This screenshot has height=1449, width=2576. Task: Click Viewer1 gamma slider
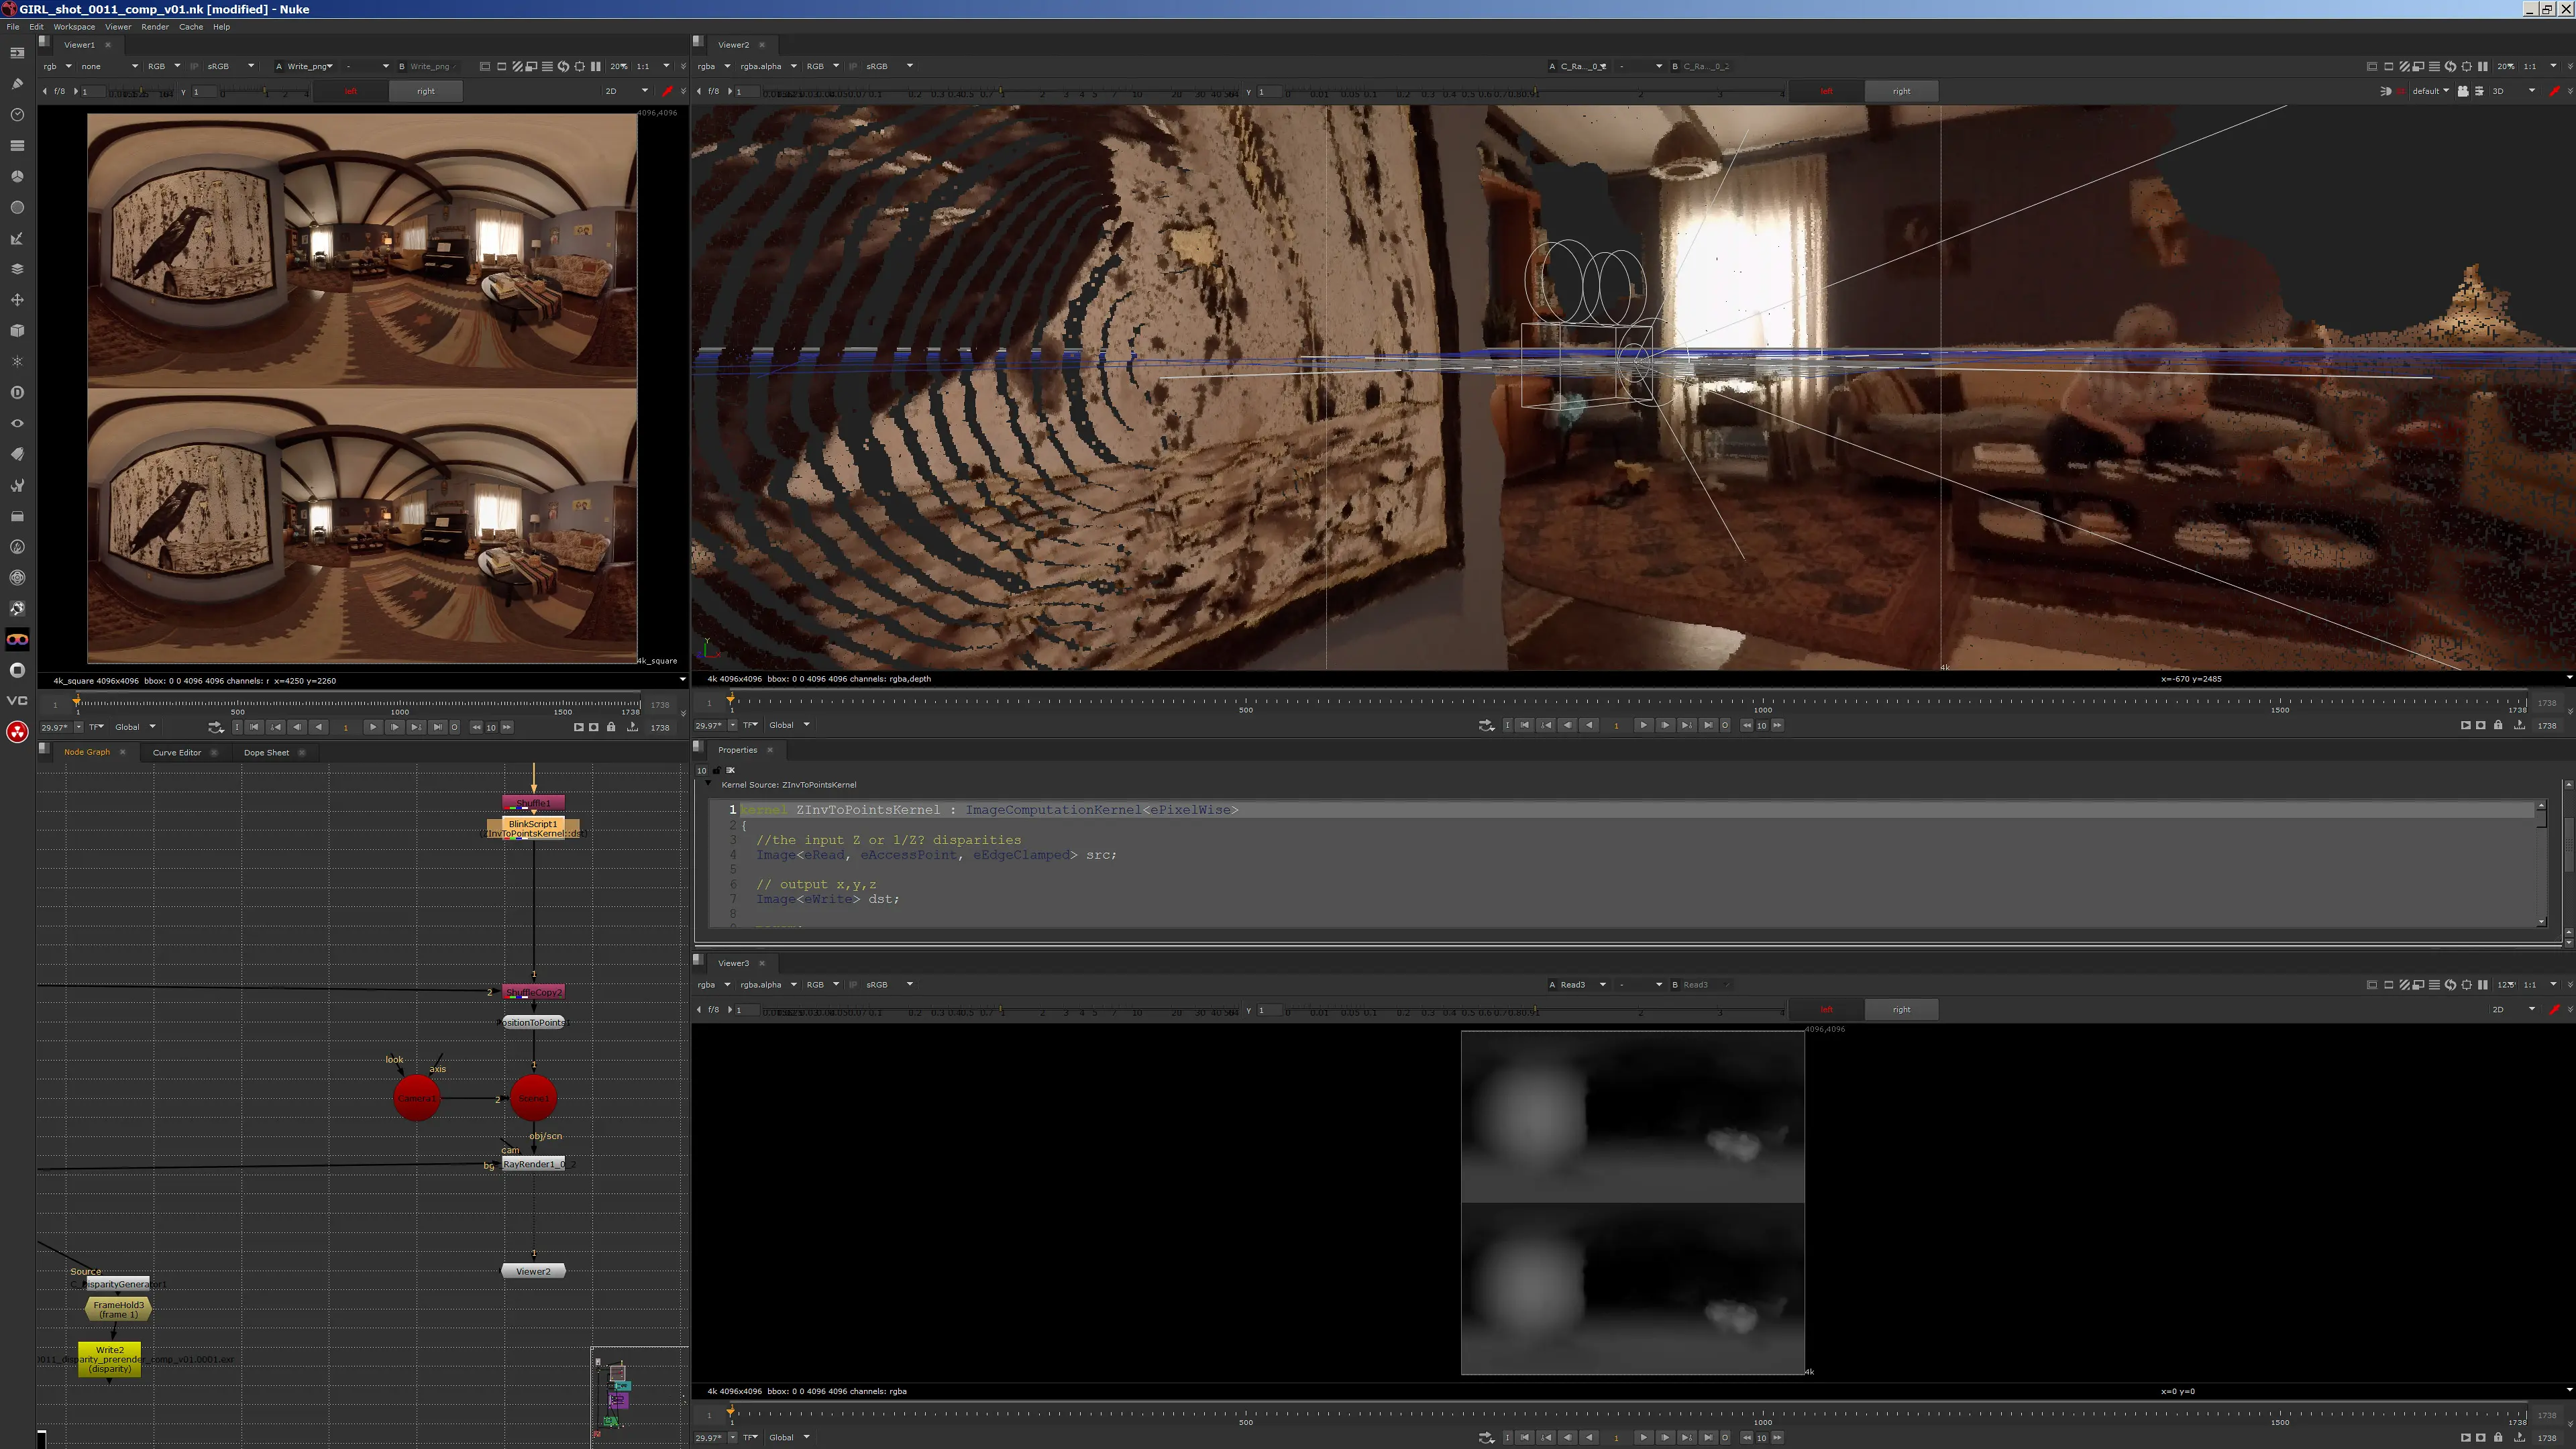point(265,92)
